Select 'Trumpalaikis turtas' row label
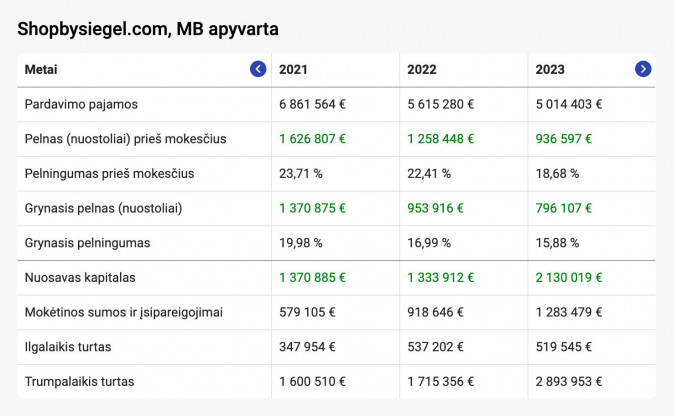This screenshot has height=416, width=678. [80, 382]
